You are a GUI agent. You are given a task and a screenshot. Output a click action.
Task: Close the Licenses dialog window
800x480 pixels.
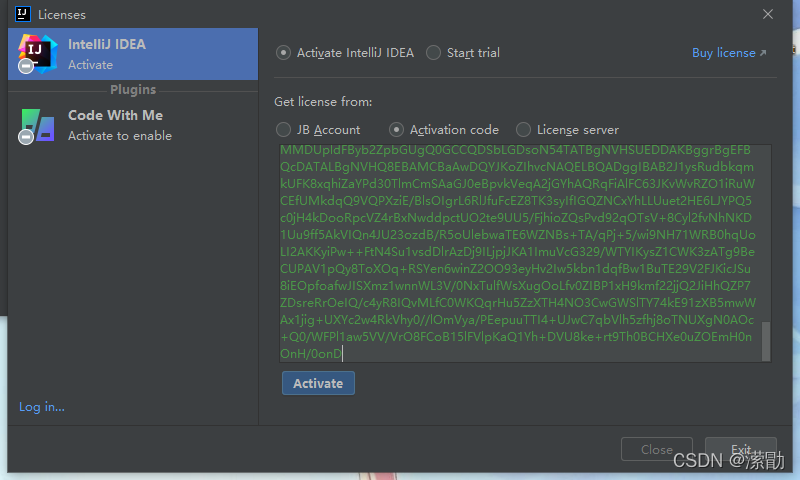768,14
